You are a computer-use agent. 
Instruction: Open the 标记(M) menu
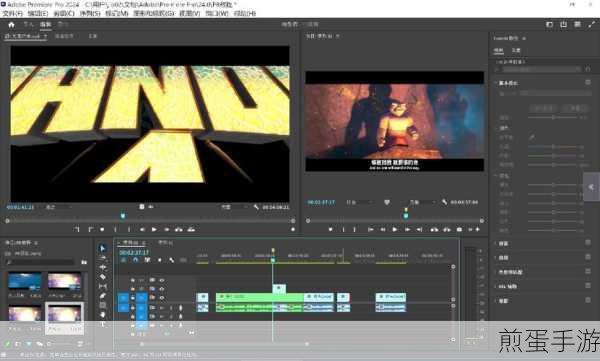(x=117, y=13)
